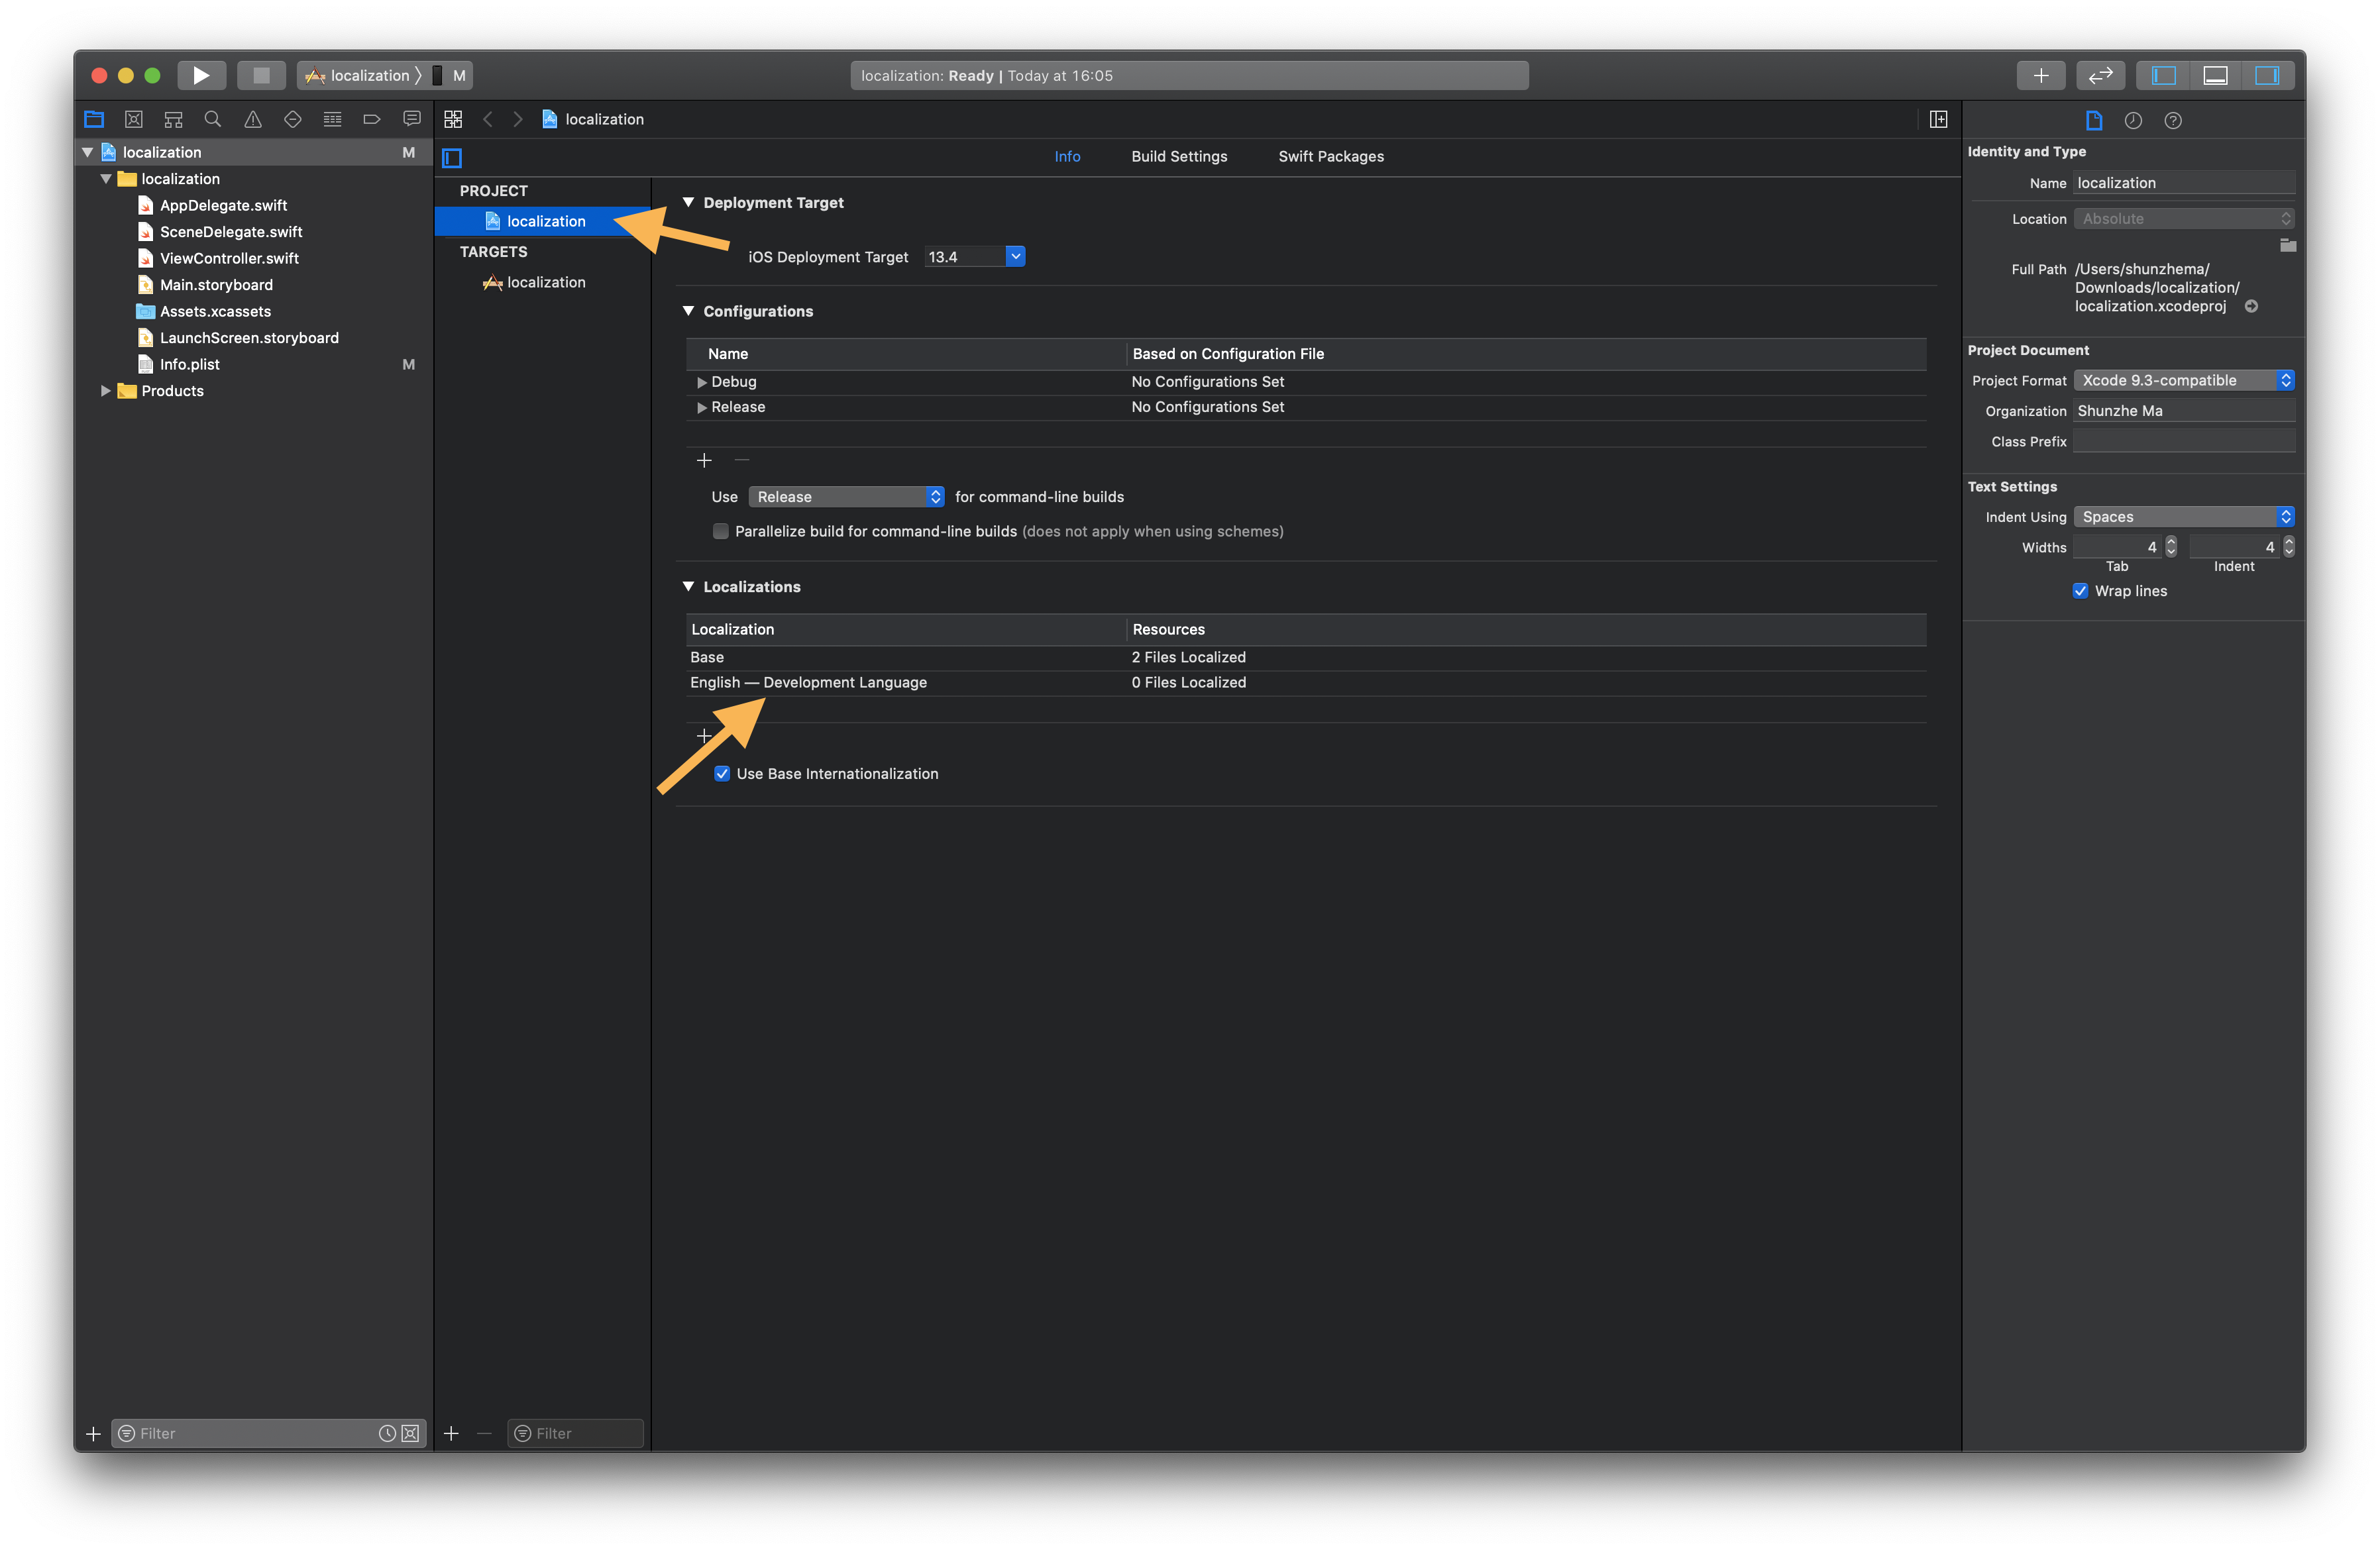Screen dimensions: 2380x1550
Task: Collapse the Localizations section
Action: click(688, 586)
